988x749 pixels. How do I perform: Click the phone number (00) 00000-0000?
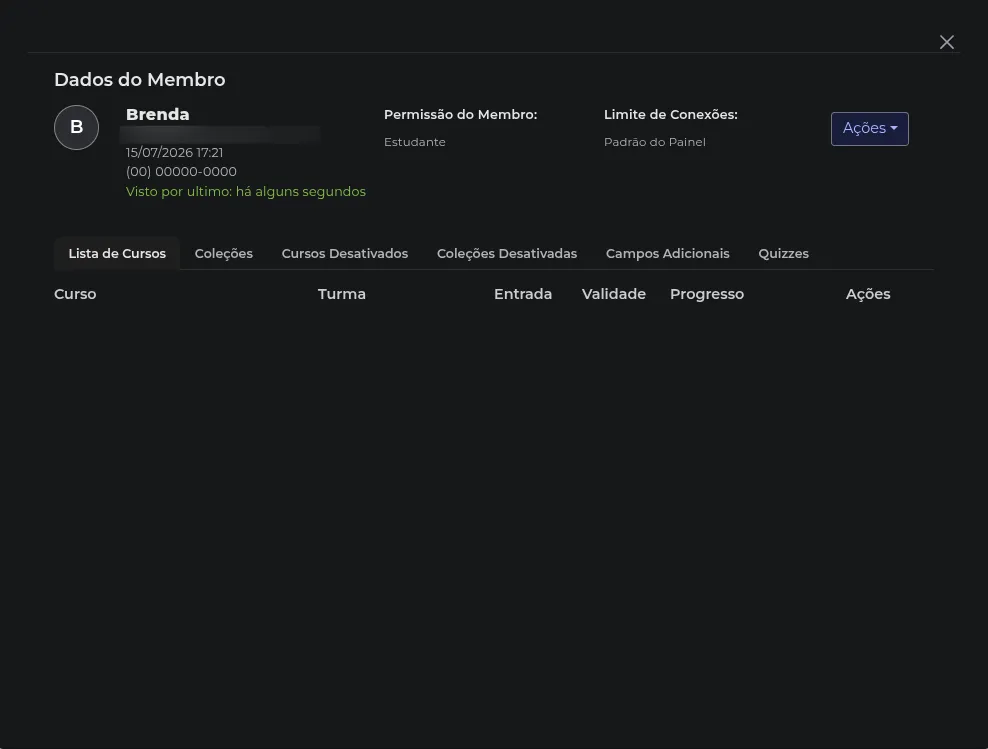(181, 171)
